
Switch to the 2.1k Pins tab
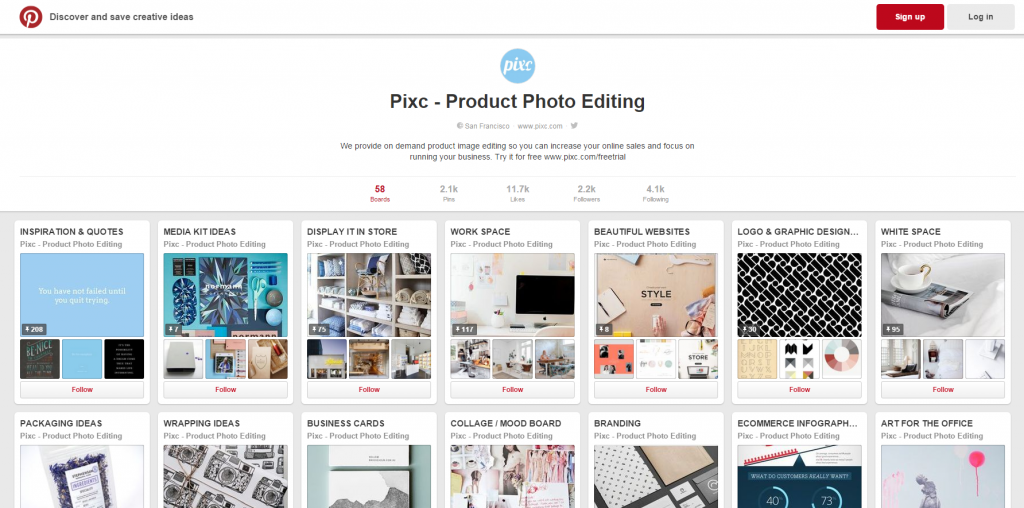pos(449,193)
